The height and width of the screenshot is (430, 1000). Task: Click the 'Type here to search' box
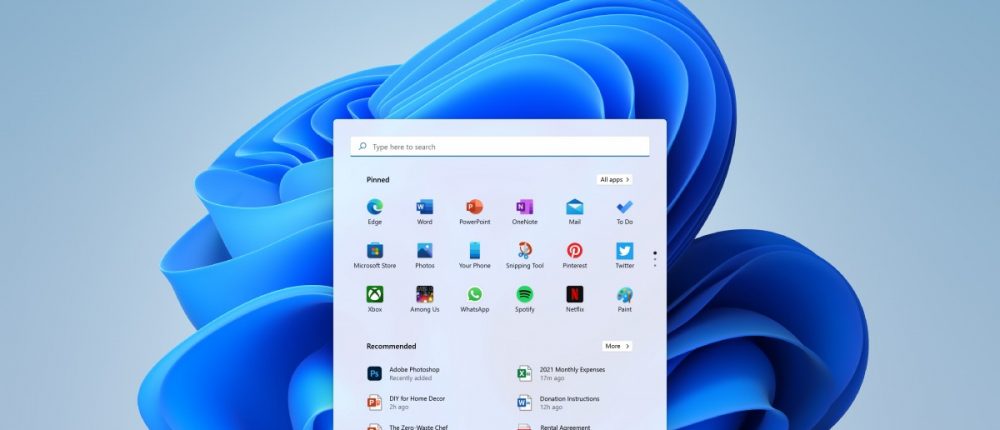500,147
